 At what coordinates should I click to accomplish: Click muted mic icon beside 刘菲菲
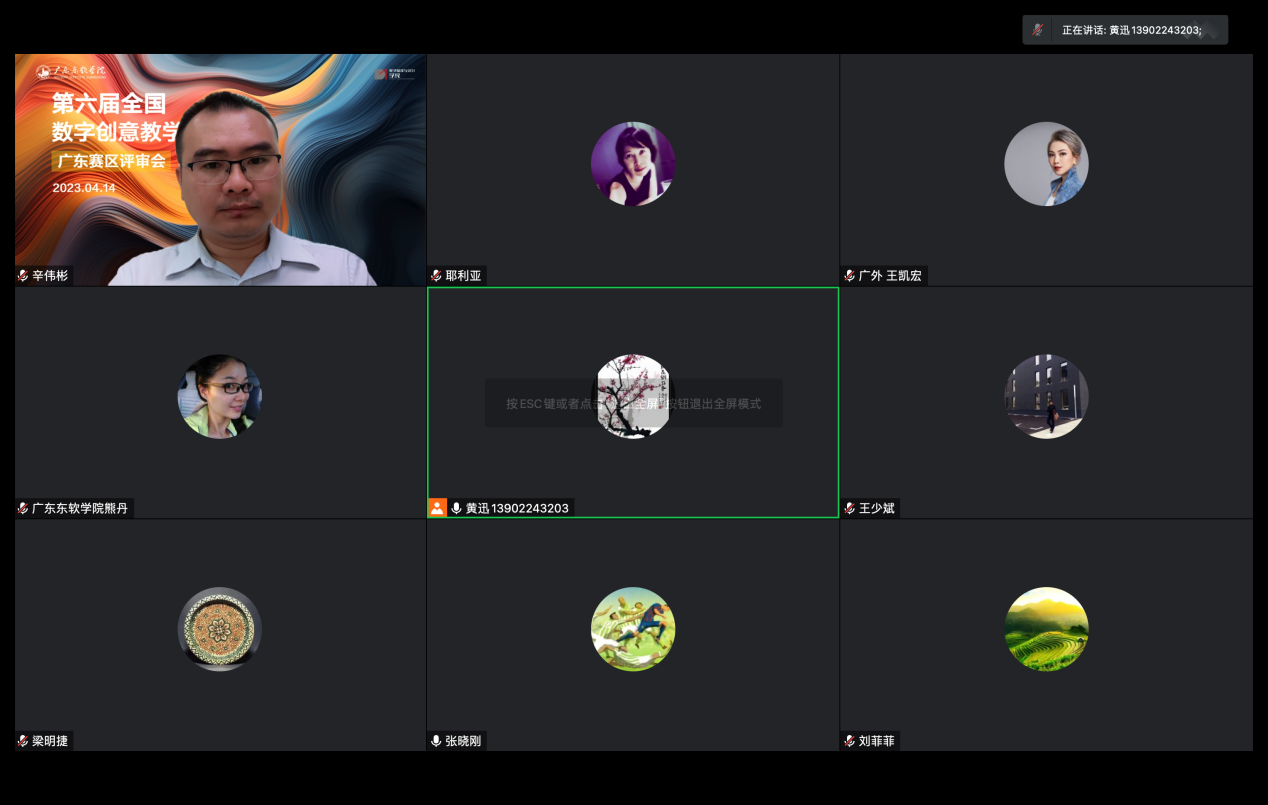click(849, 741)
